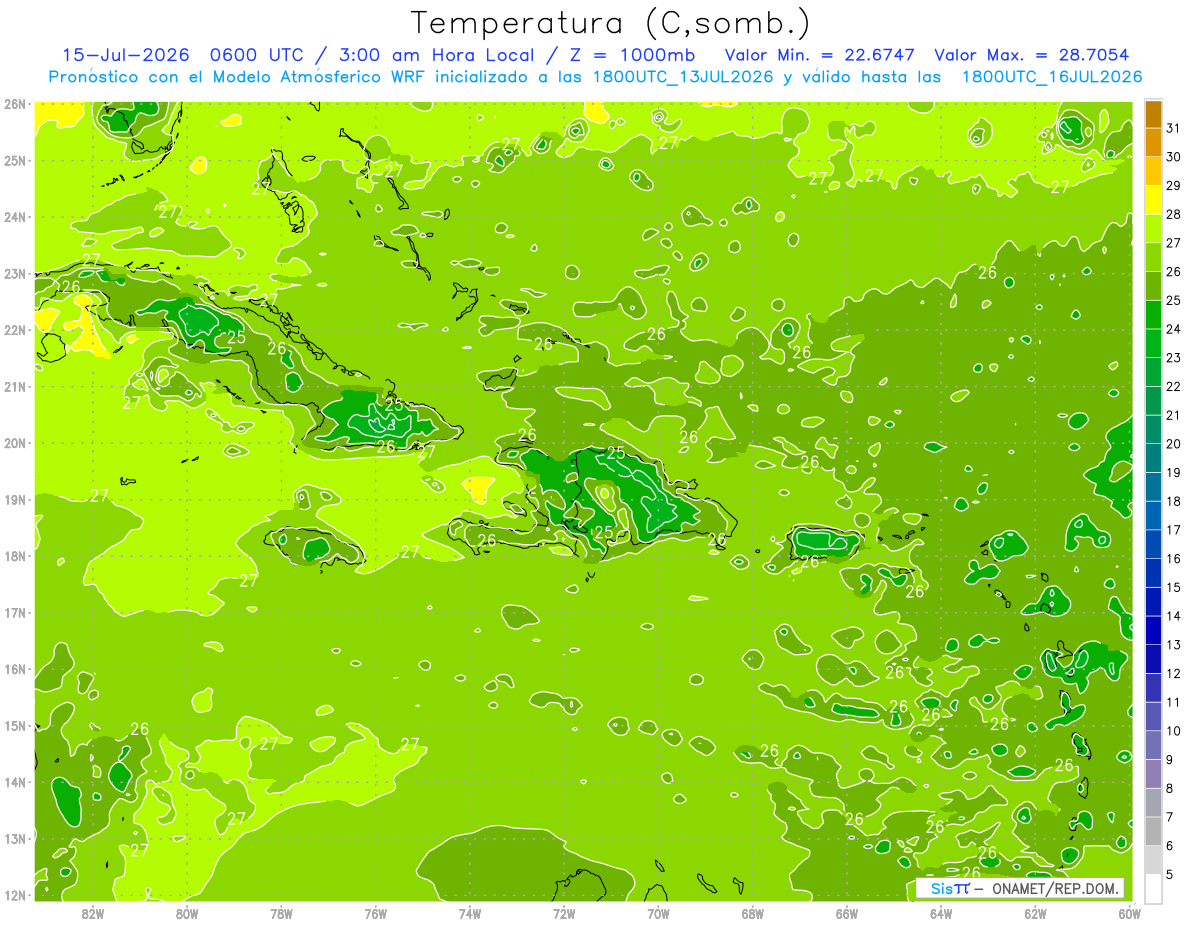Screen dimensions: 1200x927
Task: Click legend value '12' on color bar
Action: (1174, 673)
